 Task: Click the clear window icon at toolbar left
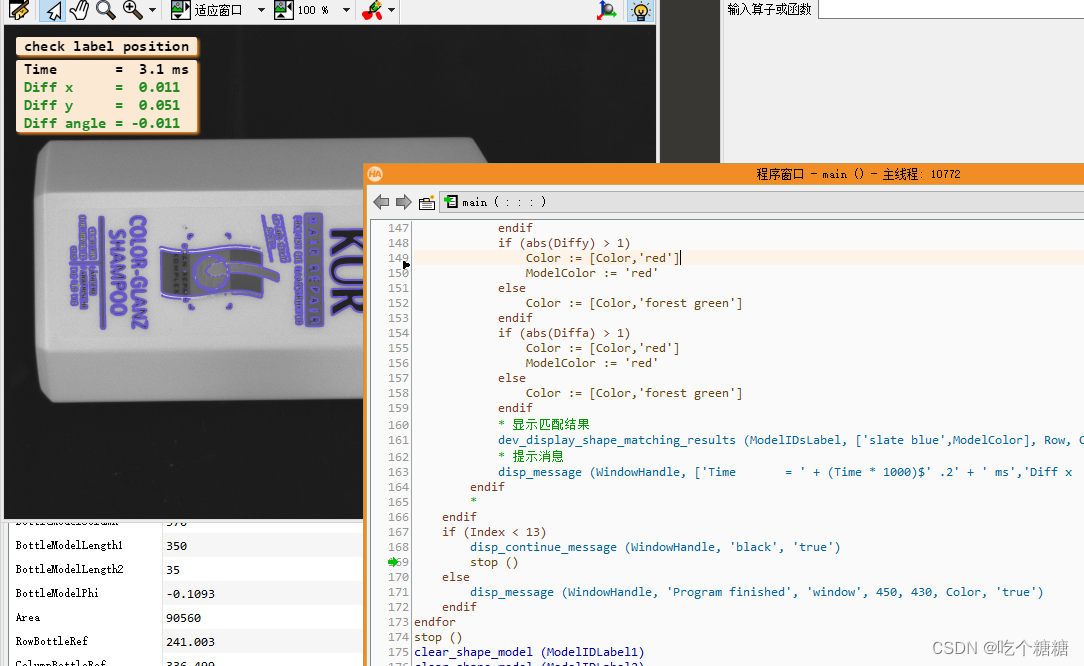pos(18,10)
